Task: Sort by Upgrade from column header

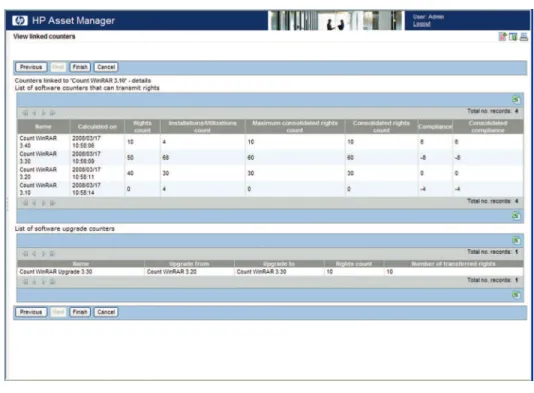Action: click(189, 264)
